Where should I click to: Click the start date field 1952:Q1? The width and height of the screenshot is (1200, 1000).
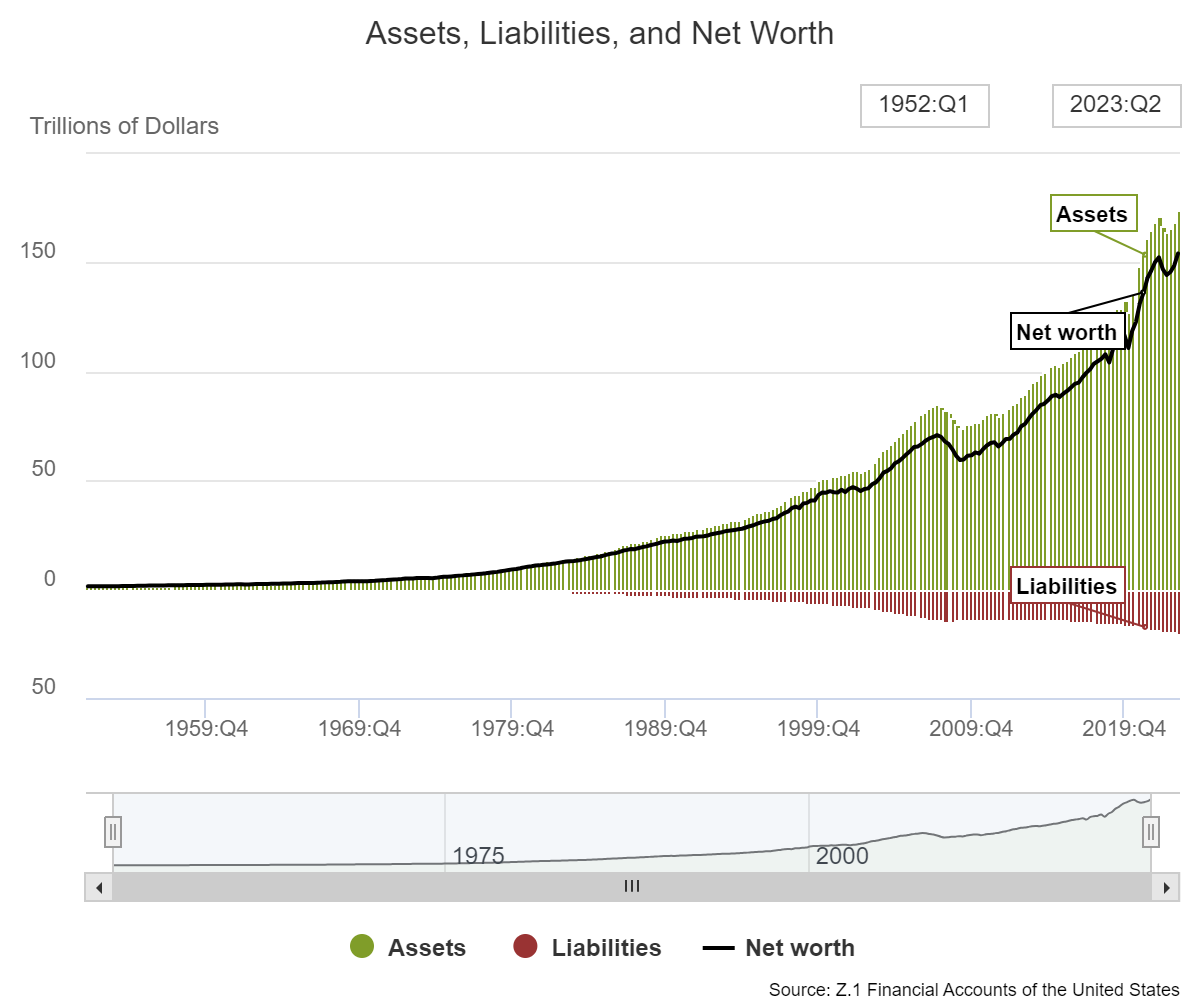pos(924,105)
